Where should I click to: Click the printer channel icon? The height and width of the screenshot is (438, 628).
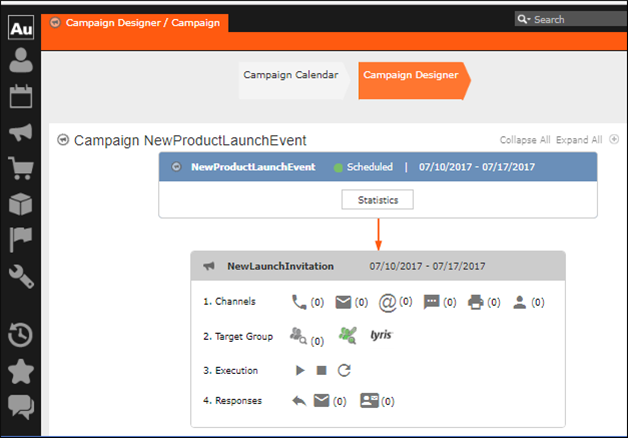(475, 302)
